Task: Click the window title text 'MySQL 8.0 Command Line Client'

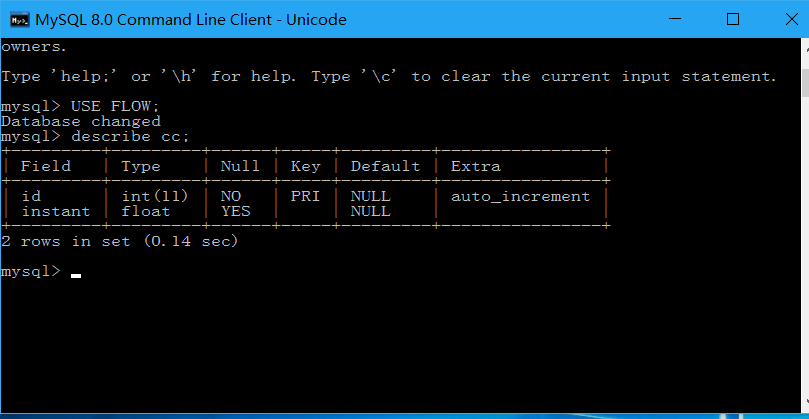Action: [154, 20]
